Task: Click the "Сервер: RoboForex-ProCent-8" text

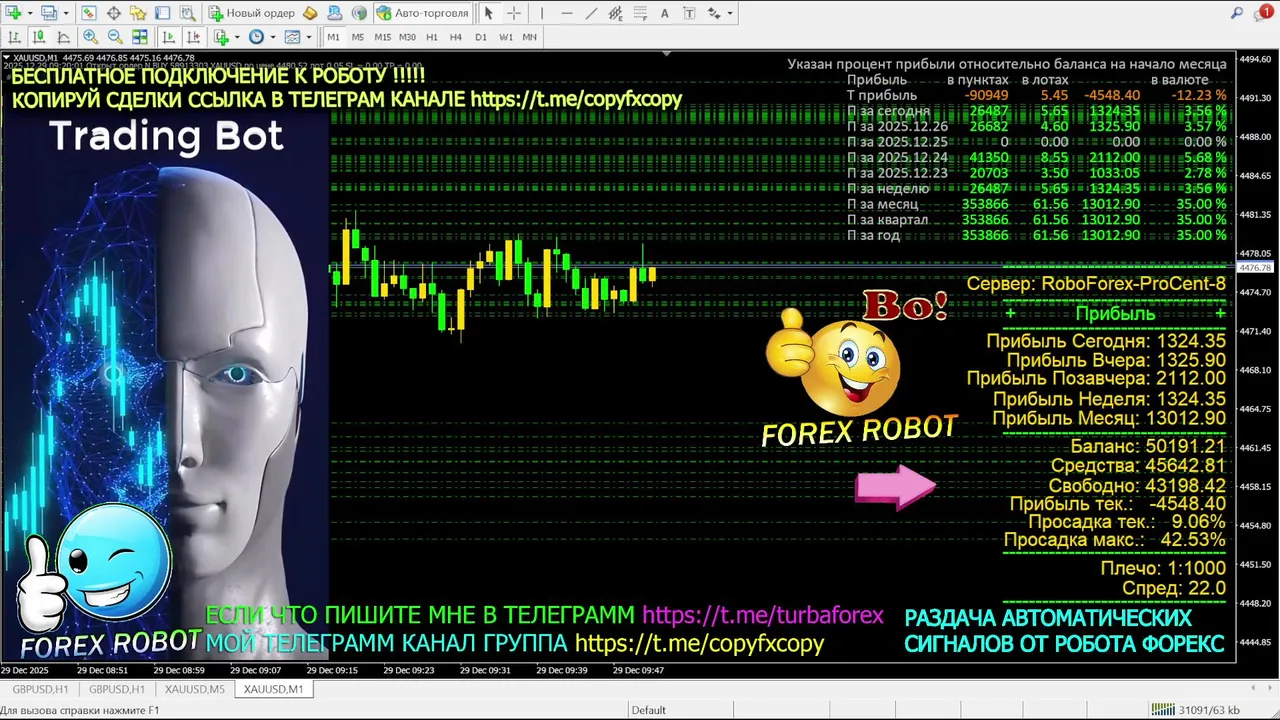Action: coord(1096,284)
